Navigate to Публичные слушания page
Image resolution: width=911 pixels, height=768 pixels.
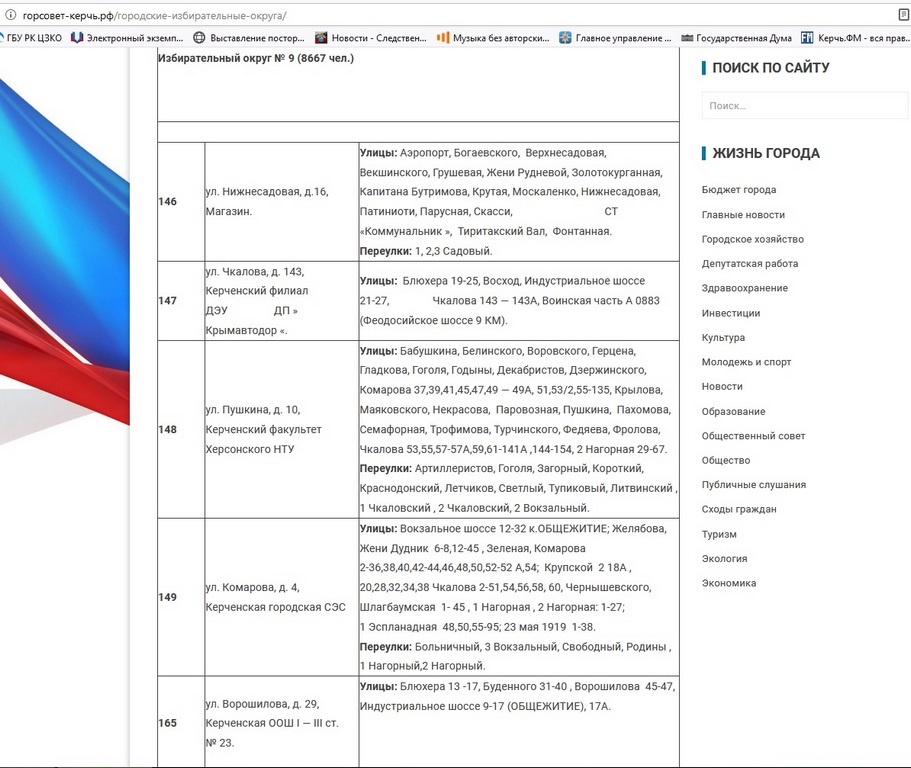coord(753,485)
